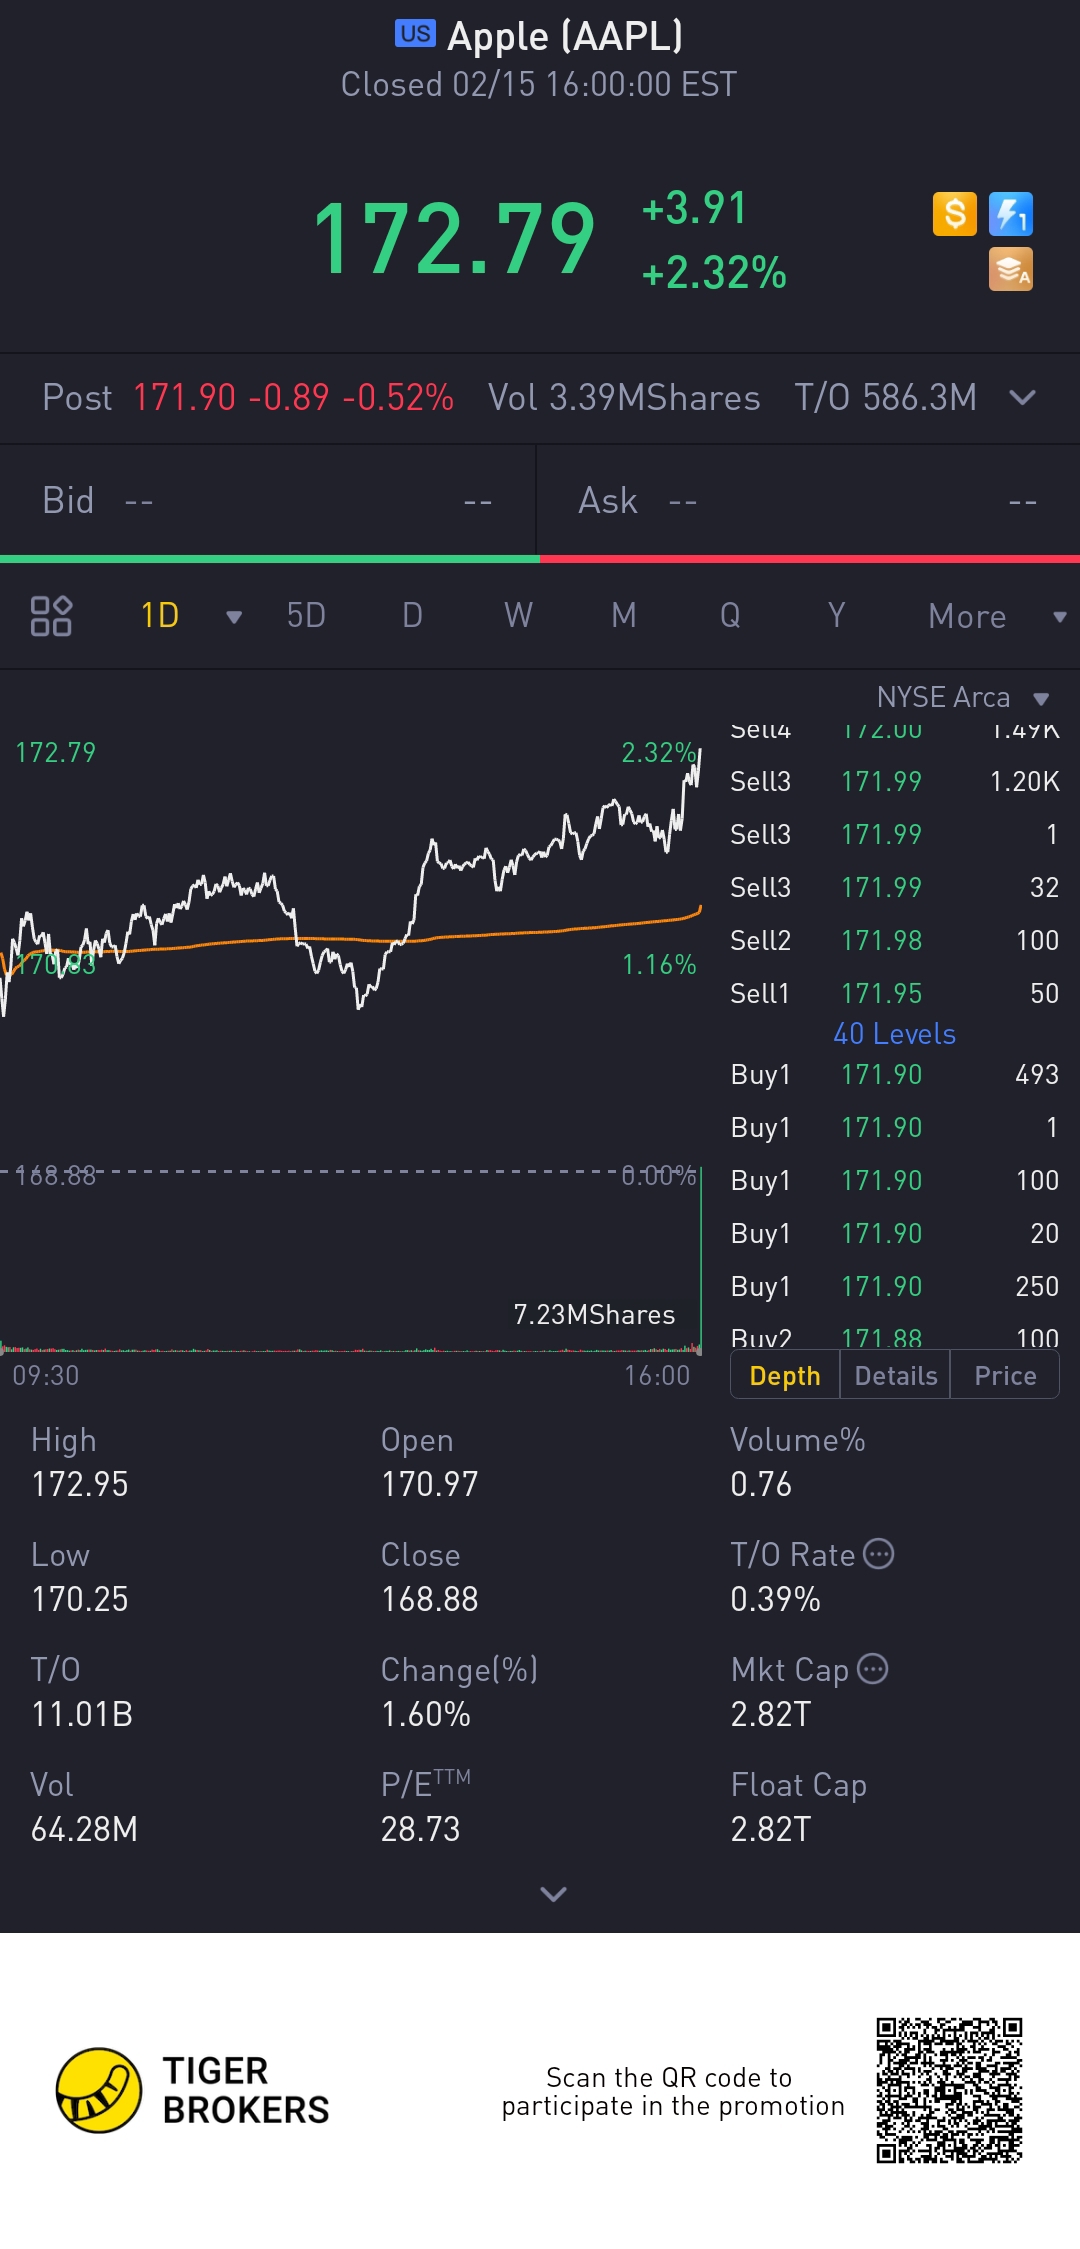Tap the P/E TTM 28.73 value

pos(421,1829)
